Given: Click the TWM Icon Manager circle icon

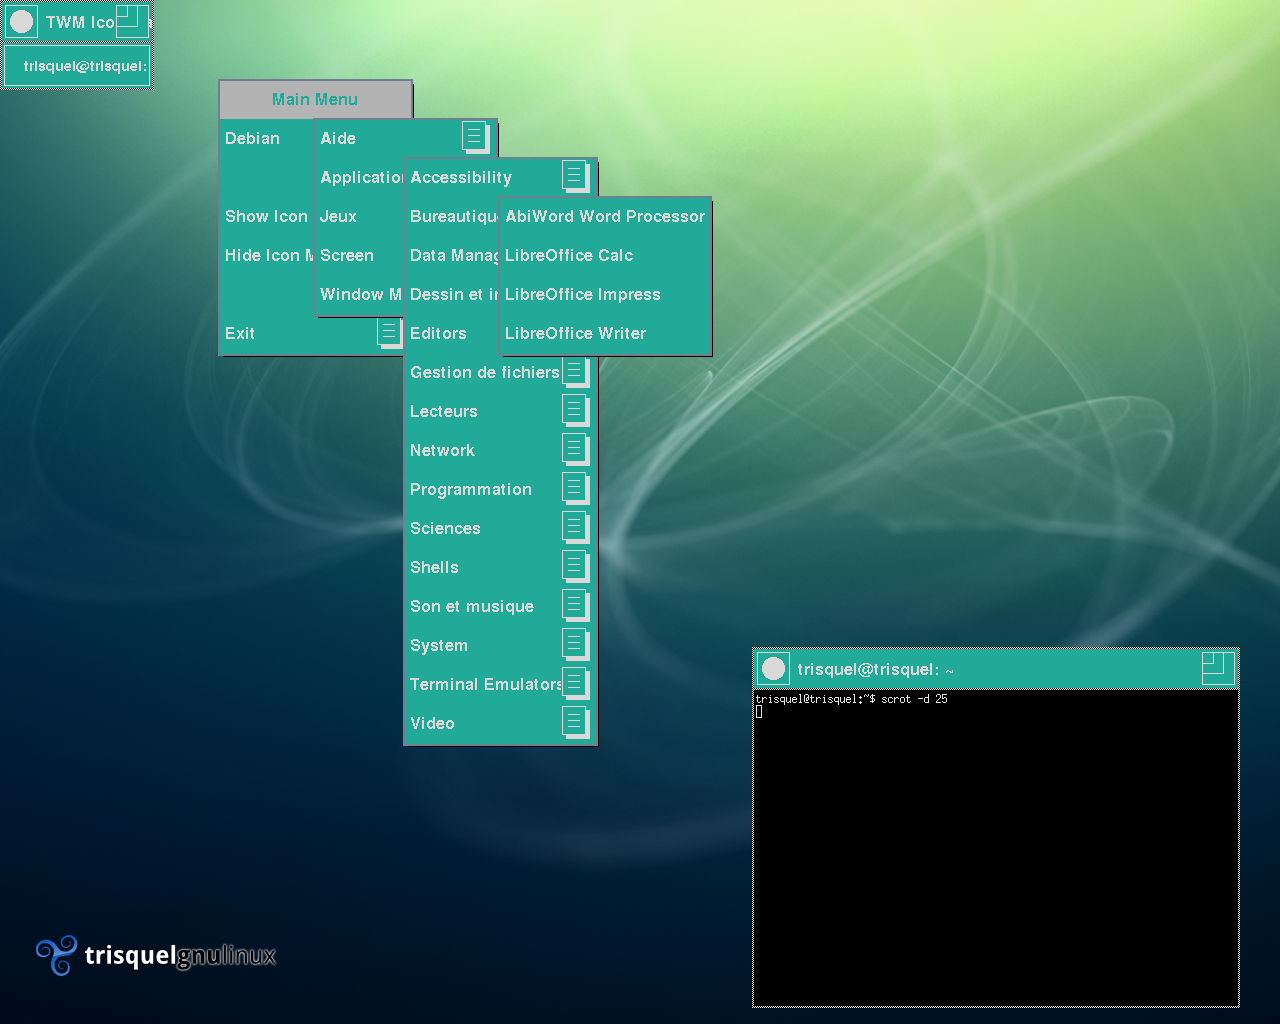Looking at the screenshot, I should tap(21, 21).
